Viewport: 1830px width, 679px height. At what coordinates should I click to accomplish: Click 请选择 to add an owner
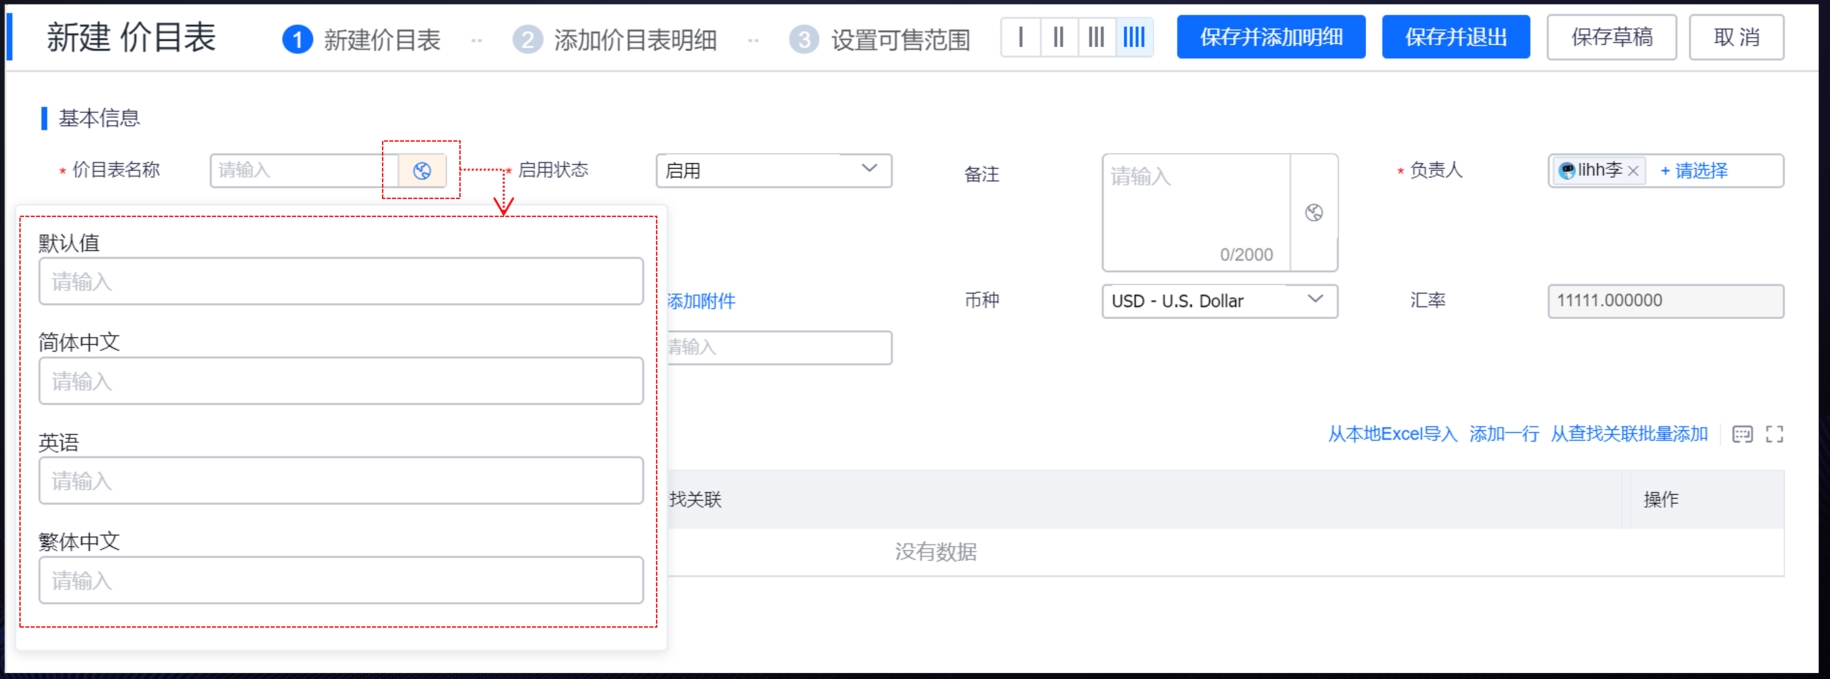1694,171
